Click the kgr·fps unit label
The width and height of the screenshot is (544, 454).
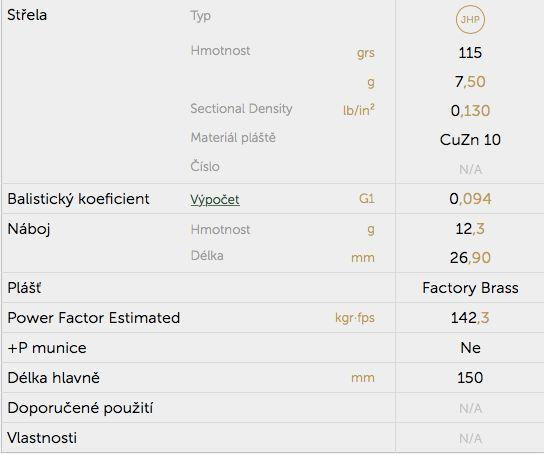pos(355,318)
